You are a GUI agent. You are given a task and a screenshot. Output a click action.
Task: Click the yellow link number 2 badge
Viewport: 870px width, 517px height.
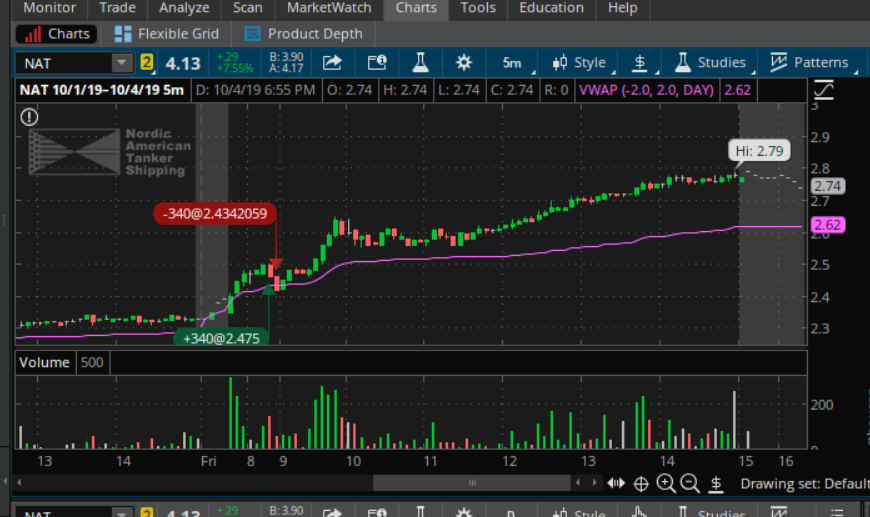tap(146, 62)
